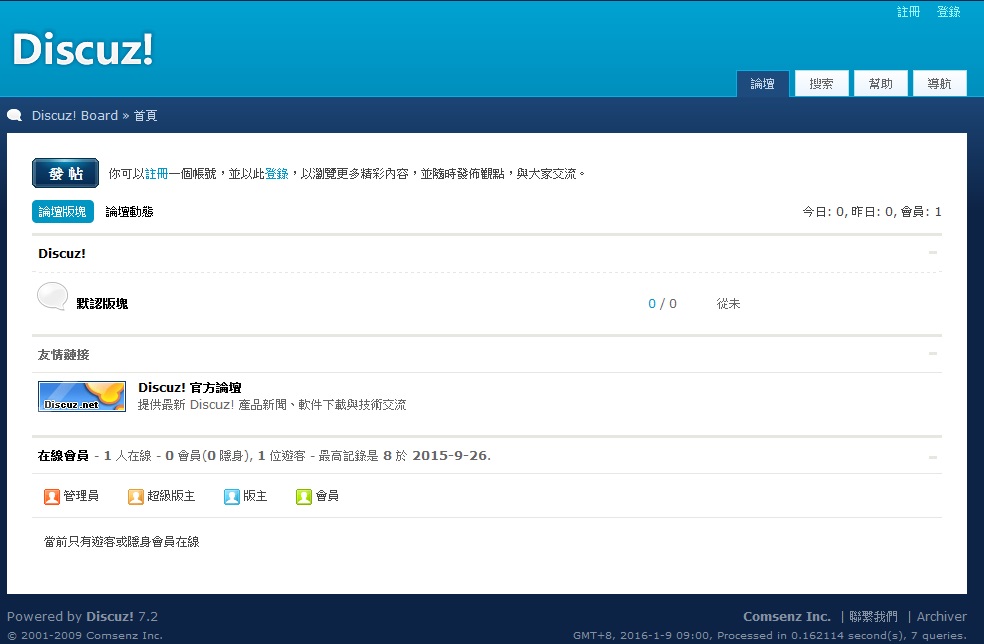Click Discuz! link in Powered by text

[x=110, y=616]
